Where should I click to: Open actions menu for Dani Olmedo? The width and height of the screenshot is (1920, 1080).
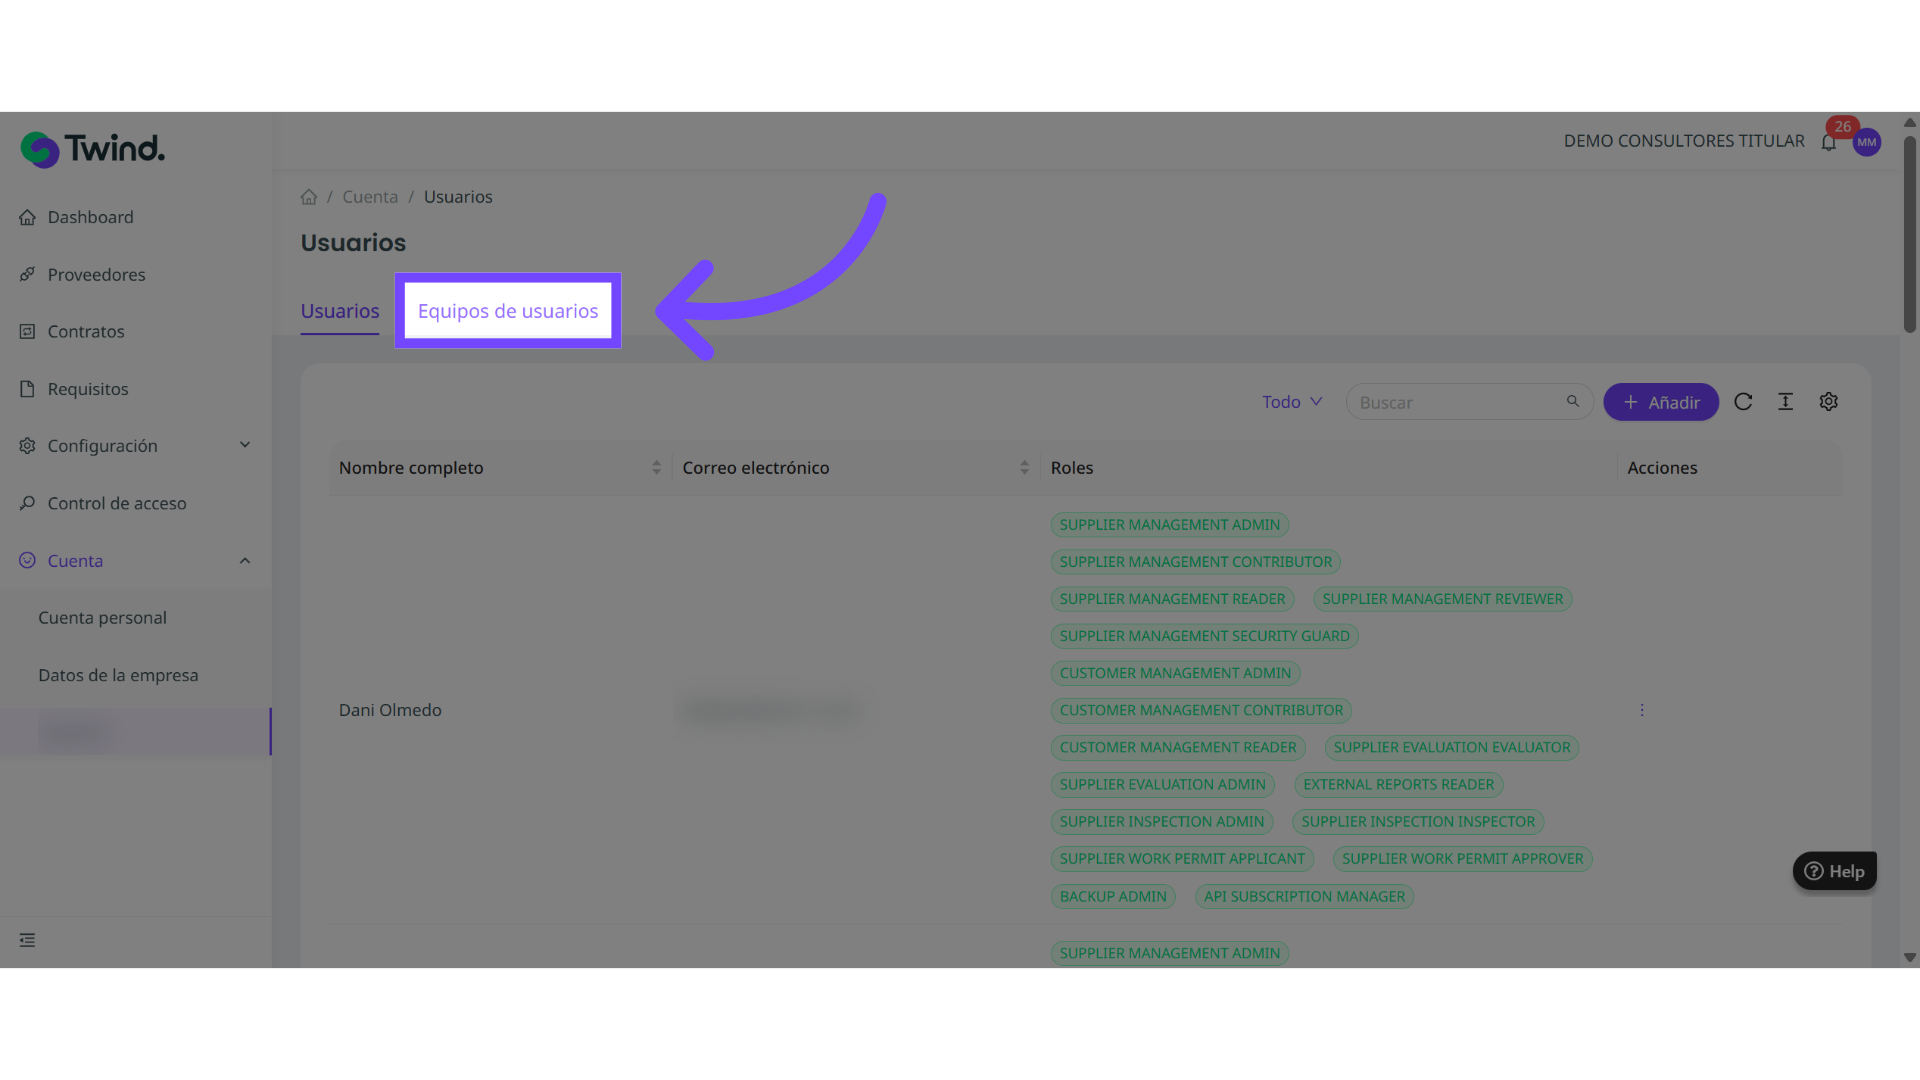coord(1641,710)
